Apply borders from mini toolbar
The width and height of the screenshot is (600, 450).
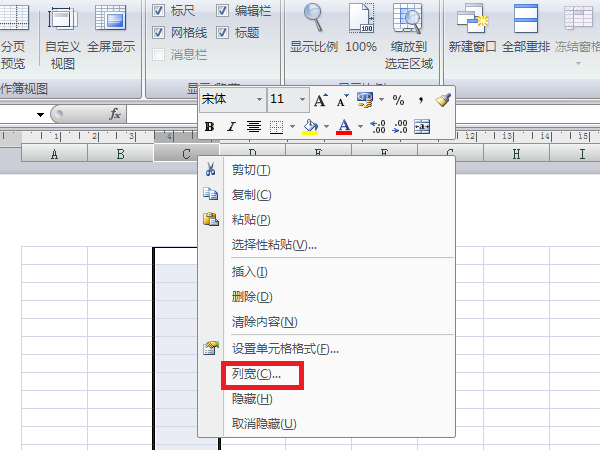276,127
